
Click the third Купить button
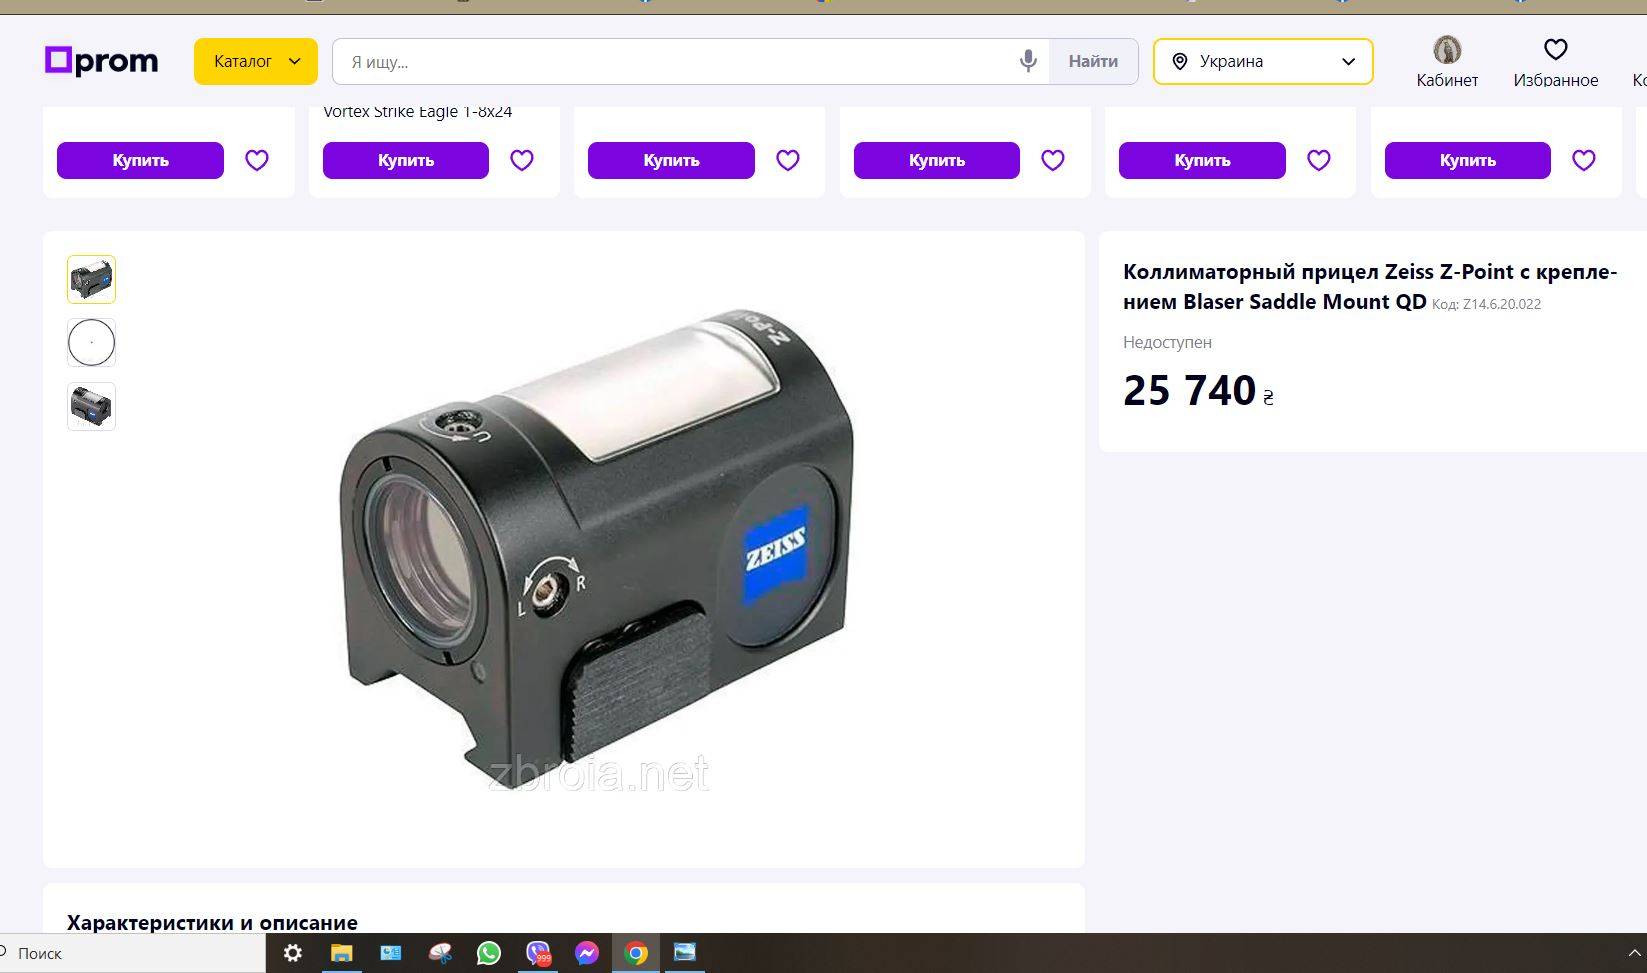pyautogui.click(x=671, y=160)
